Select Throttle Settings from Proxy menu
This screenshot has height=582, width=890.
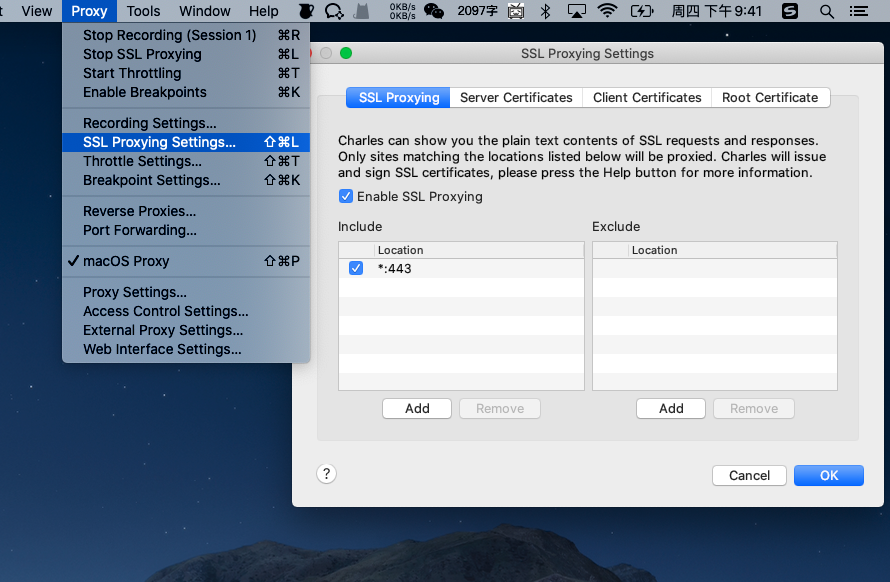pos(142,161)
